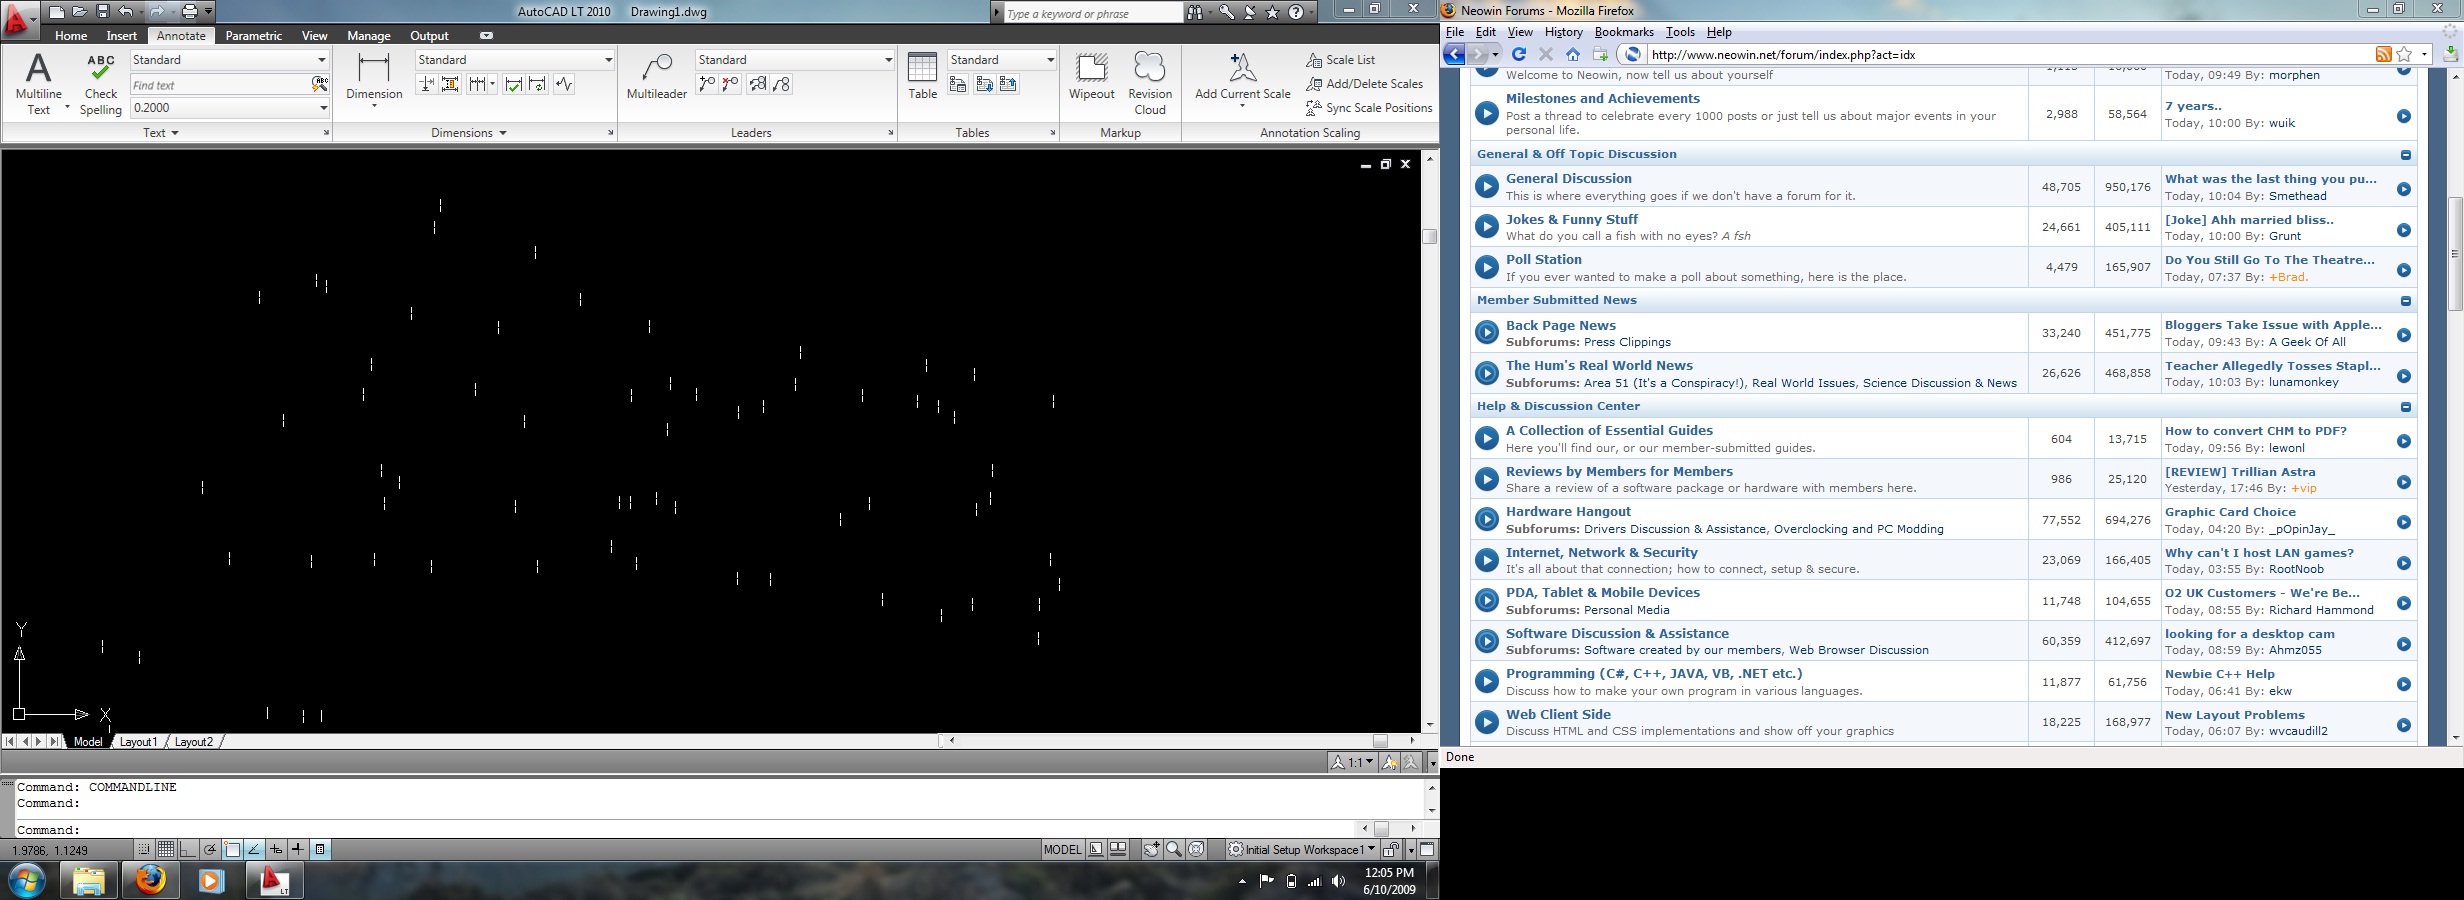
Task: Click the Firefox page vertical scrollbar thumb
Action: 2454,253
